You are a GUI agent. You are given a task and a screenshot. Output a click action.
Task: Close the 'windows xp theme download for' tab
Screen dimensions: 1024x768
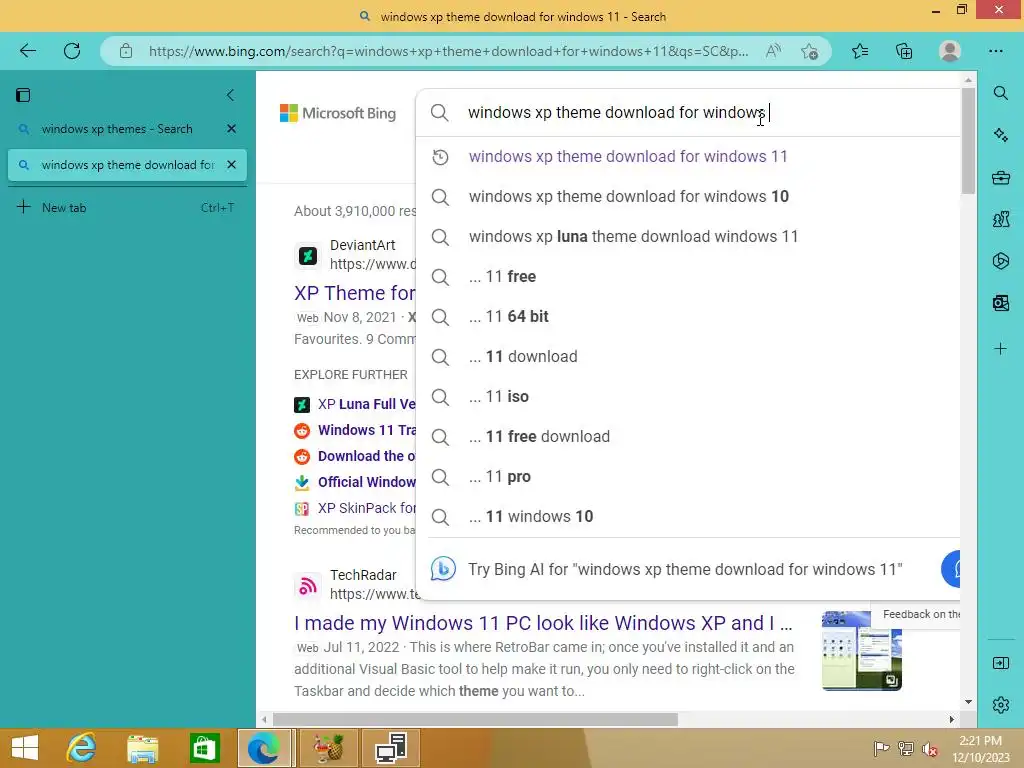[x=231, y=165]
